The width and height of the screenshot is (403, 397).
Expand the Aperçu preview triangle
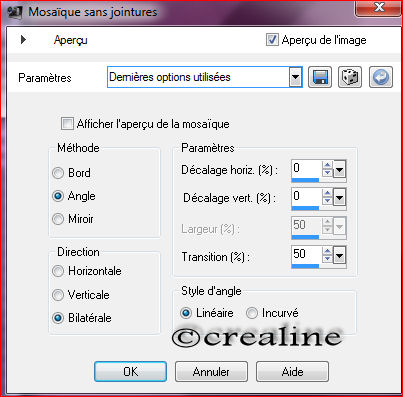pyautogui.click(x=23, y=40)
